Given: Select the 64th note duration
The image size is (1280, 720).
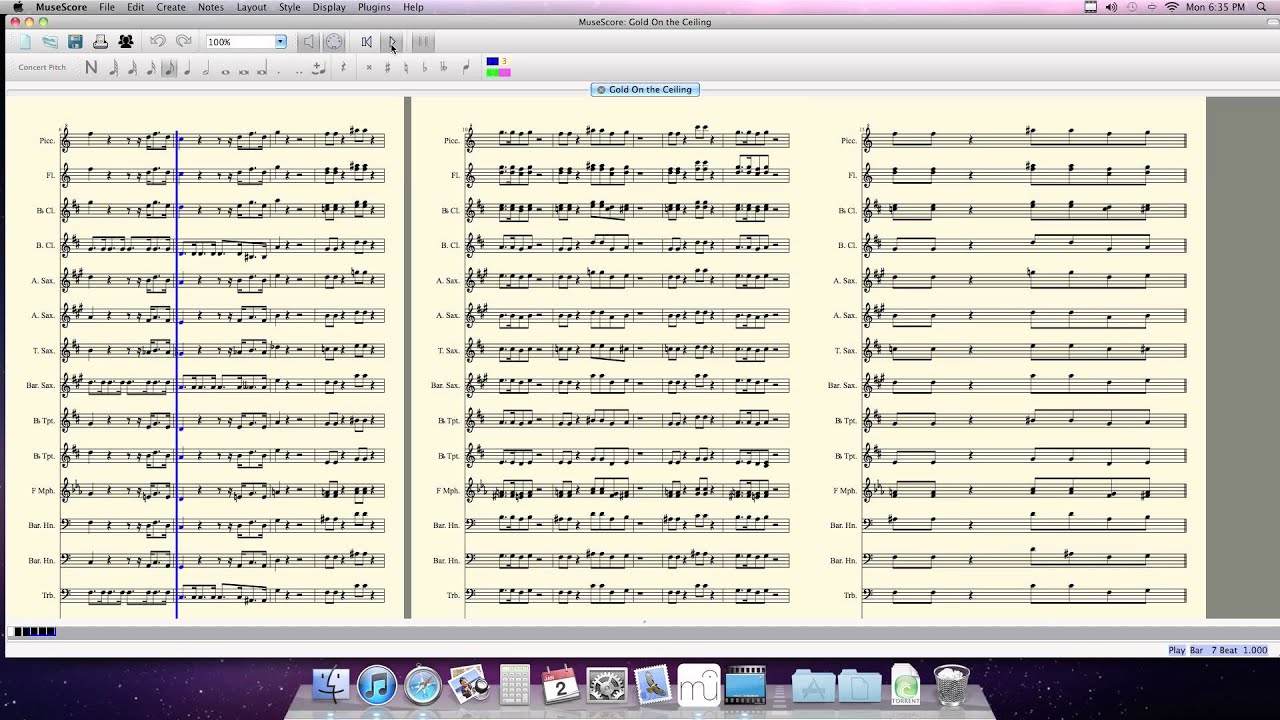Looking at the screenshot, I should coord(113,68).
